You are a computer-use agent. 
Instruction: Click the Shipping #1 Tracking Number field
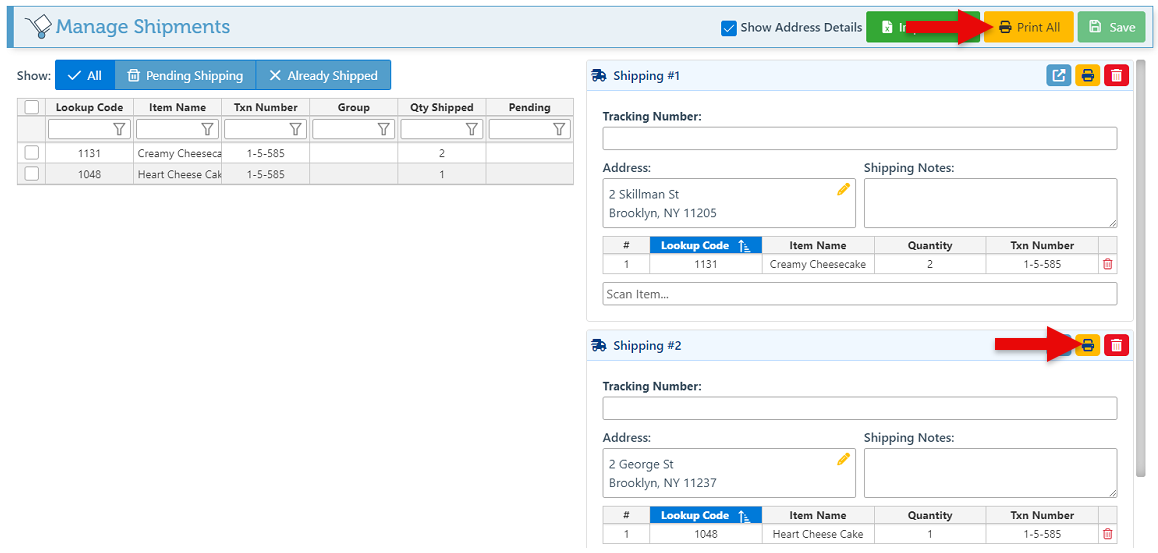point(859,139)
